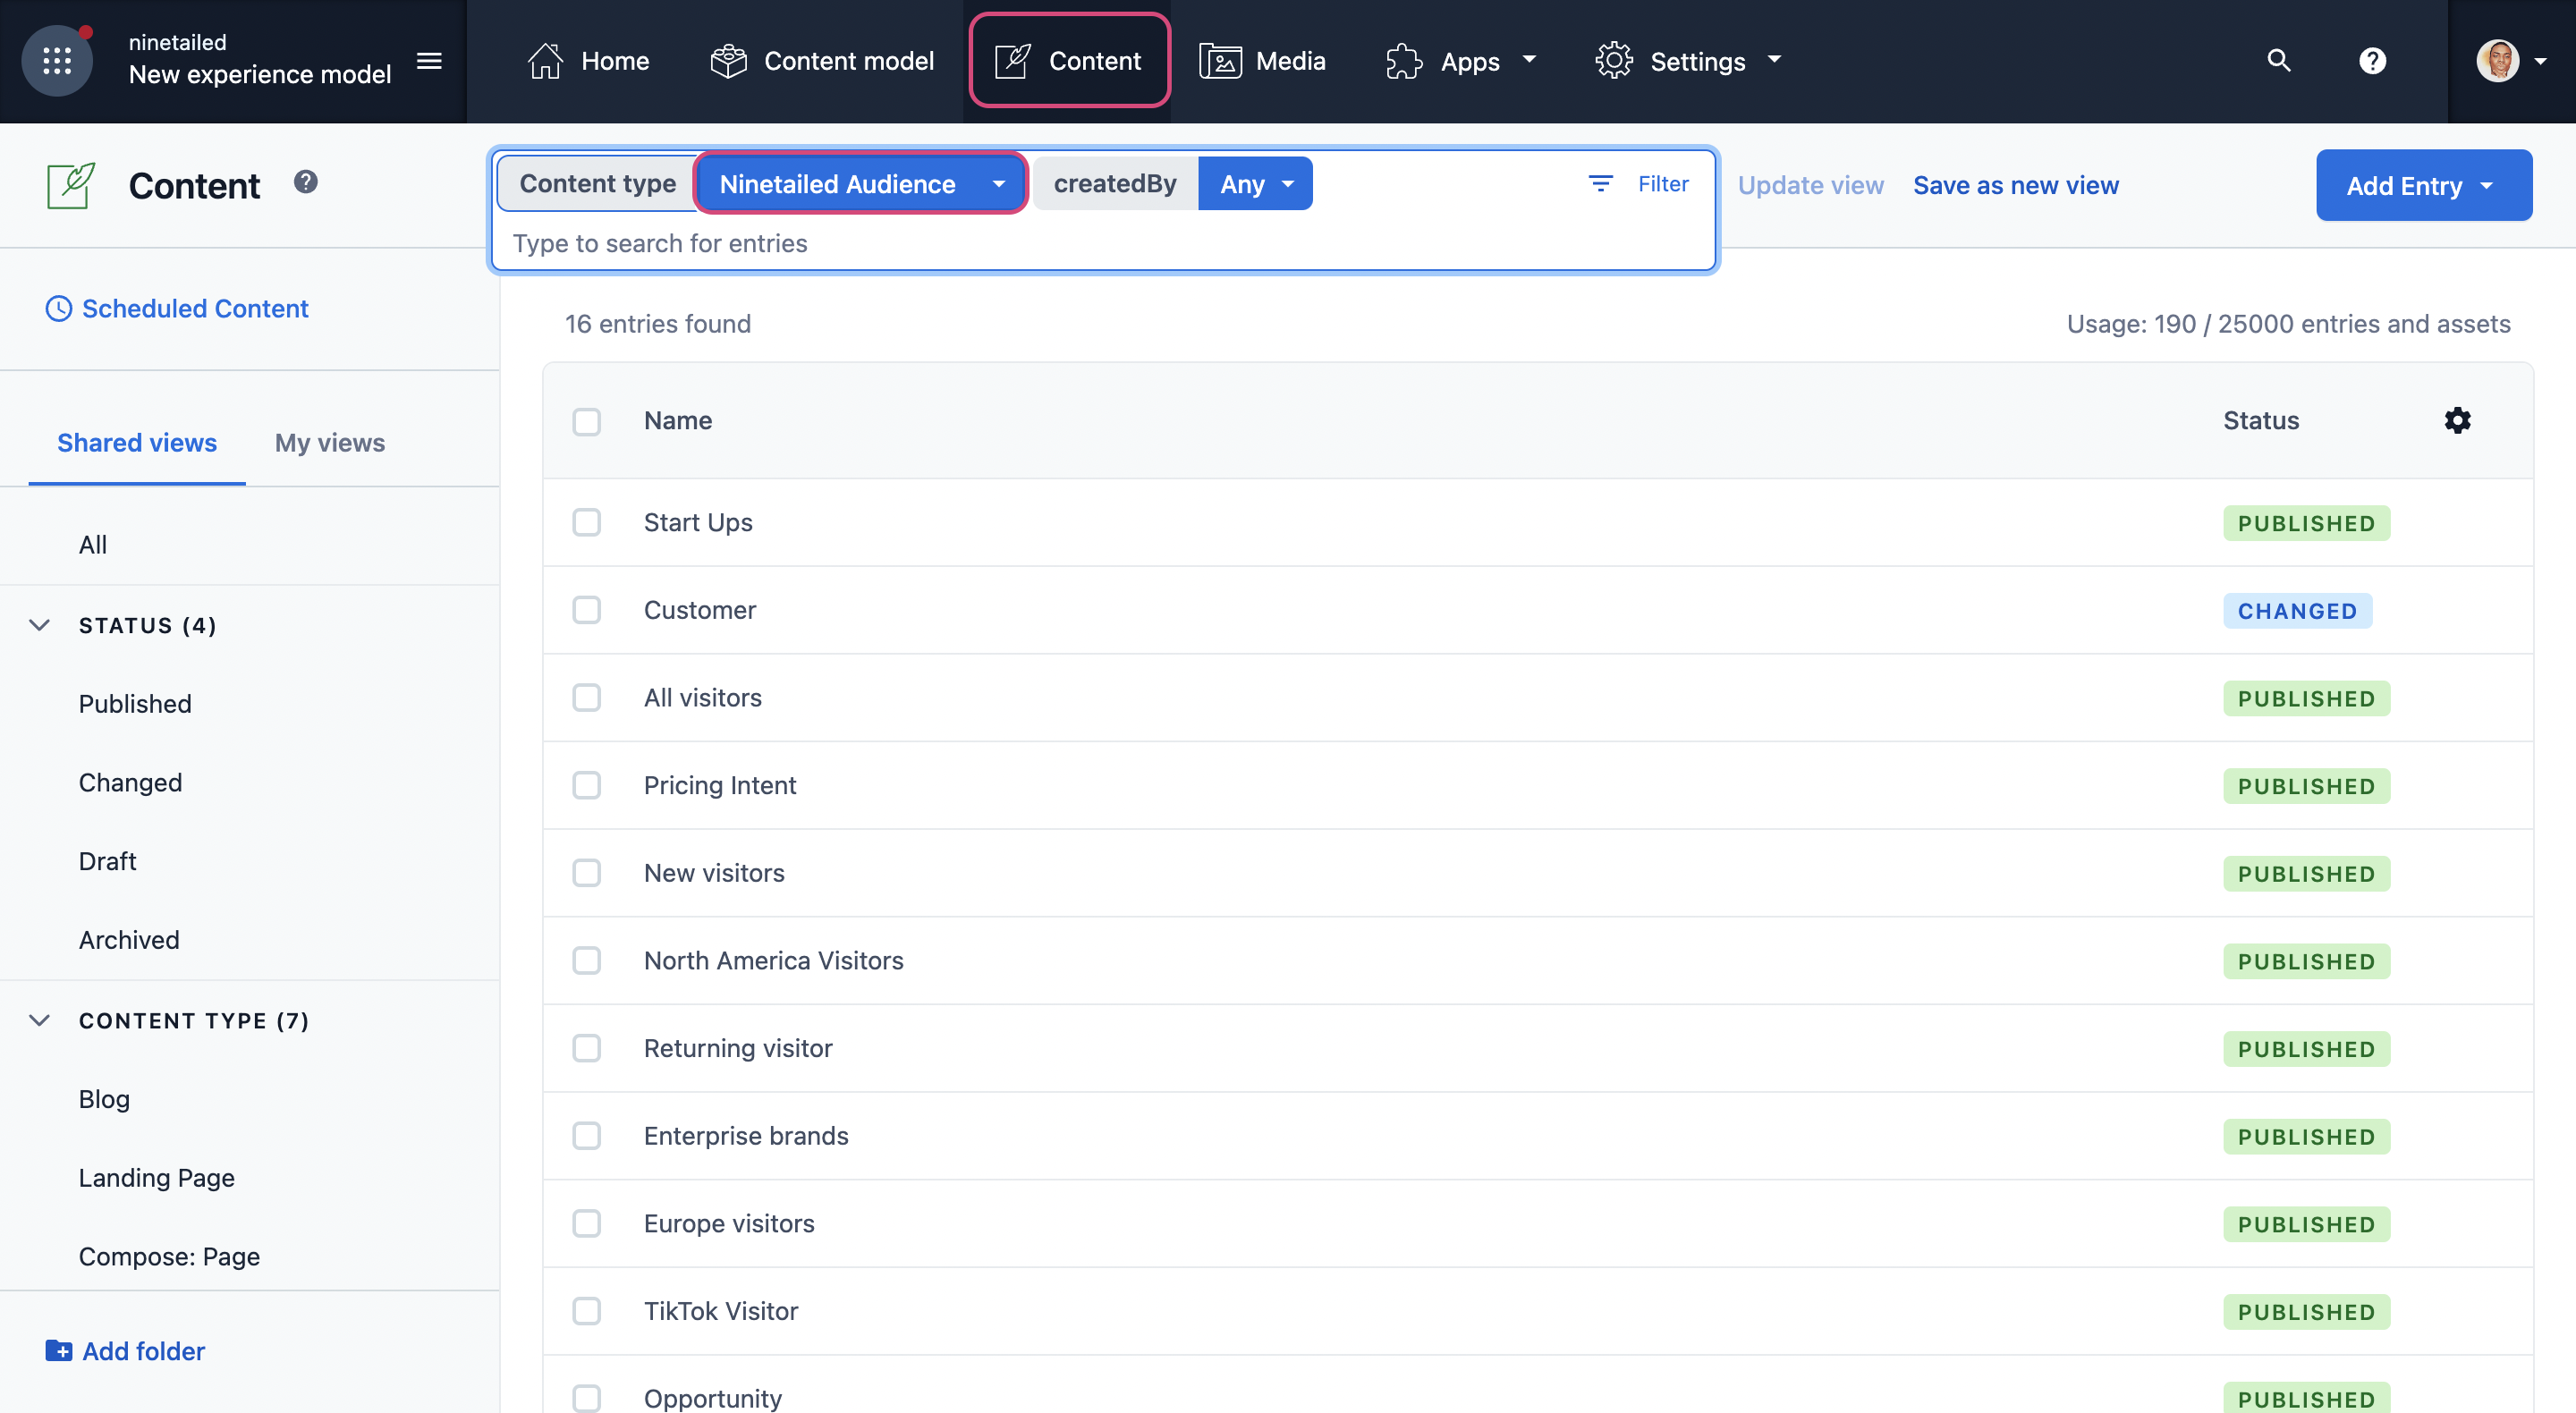Open Content model in the navbar

click(822, 61)
